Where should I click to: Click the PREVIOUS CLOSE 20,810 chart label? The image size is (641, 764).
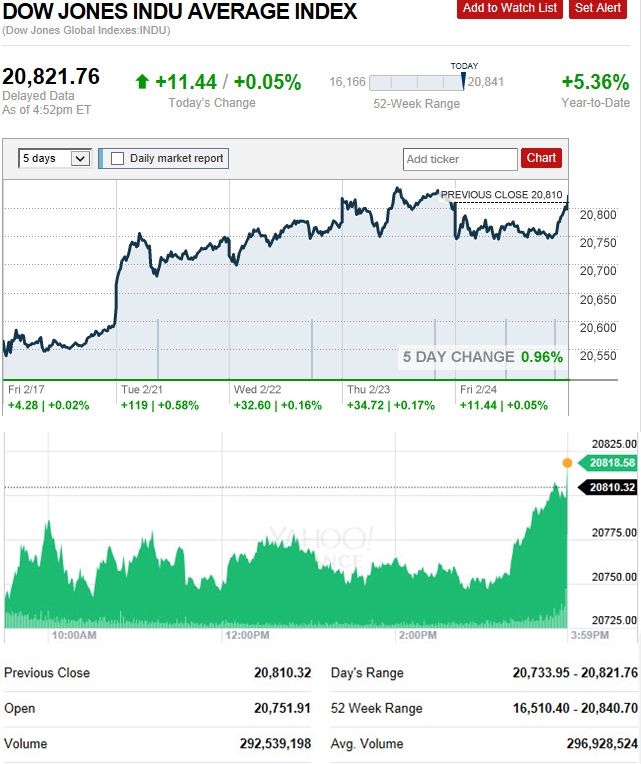click(x=501, y=195)
